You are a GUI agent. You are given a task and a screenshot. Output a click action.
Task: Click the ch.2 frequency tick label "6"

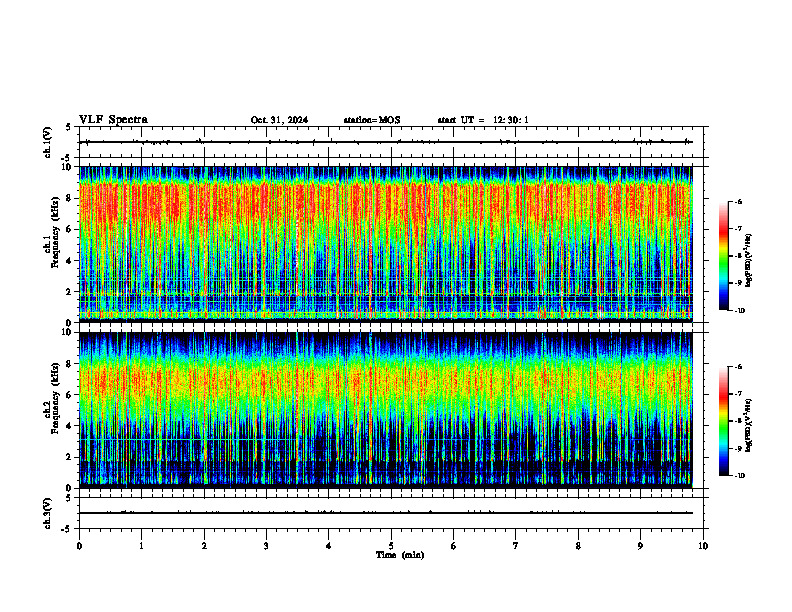click(x=70, y=395)
